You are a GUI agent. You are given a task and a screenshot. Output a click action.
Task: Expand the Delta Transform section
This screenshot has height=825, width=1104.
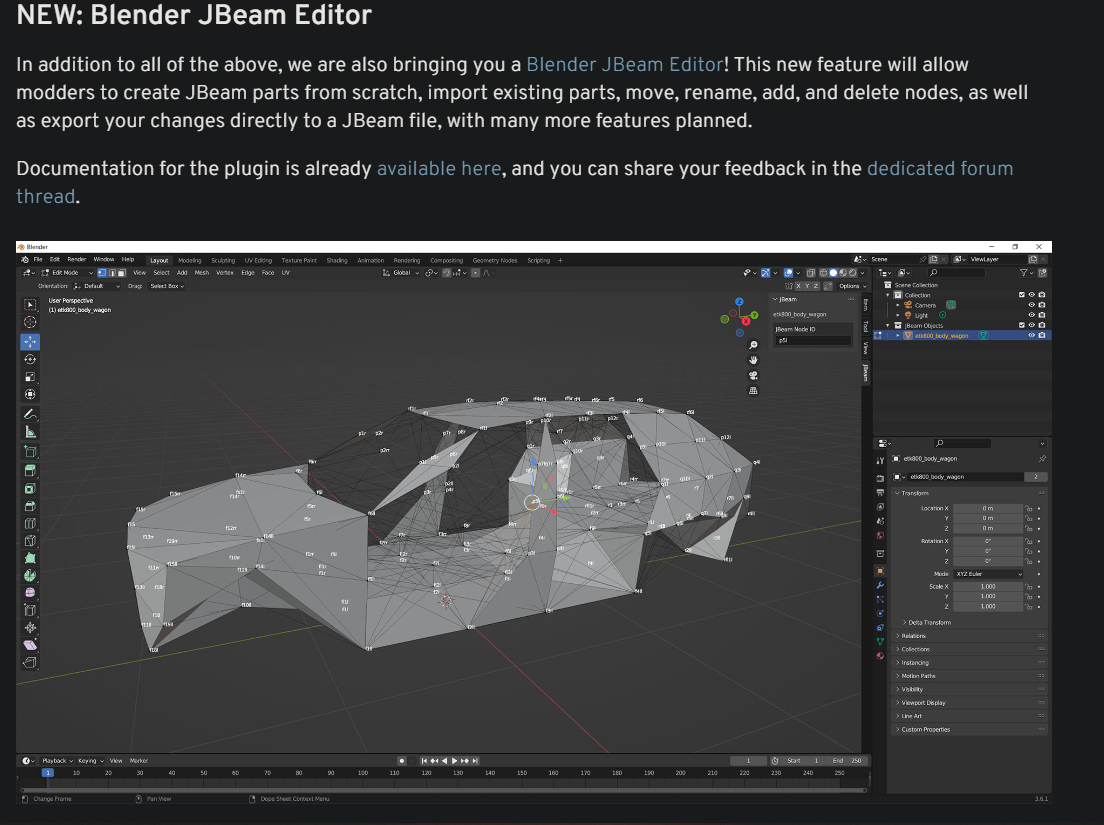(x=929, y=622)
